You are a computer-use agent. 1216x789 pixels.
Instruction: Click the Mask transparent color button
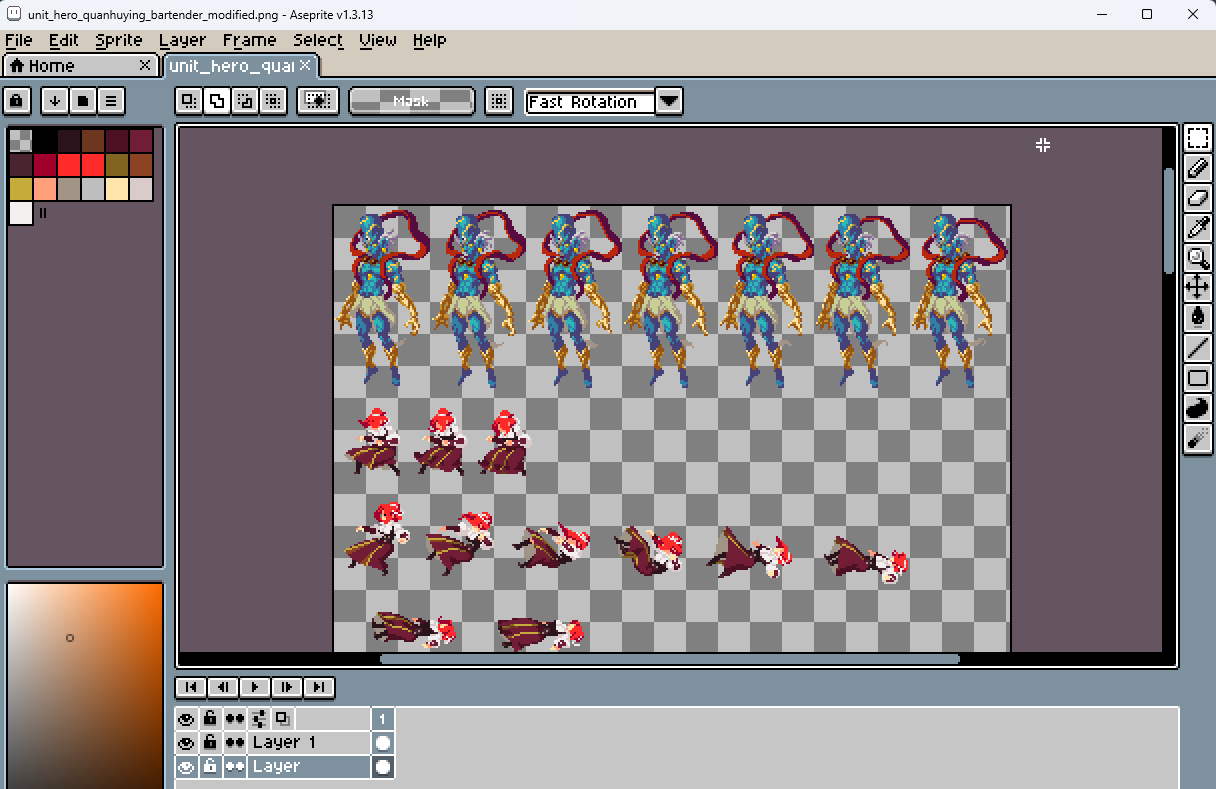[411, 101]
